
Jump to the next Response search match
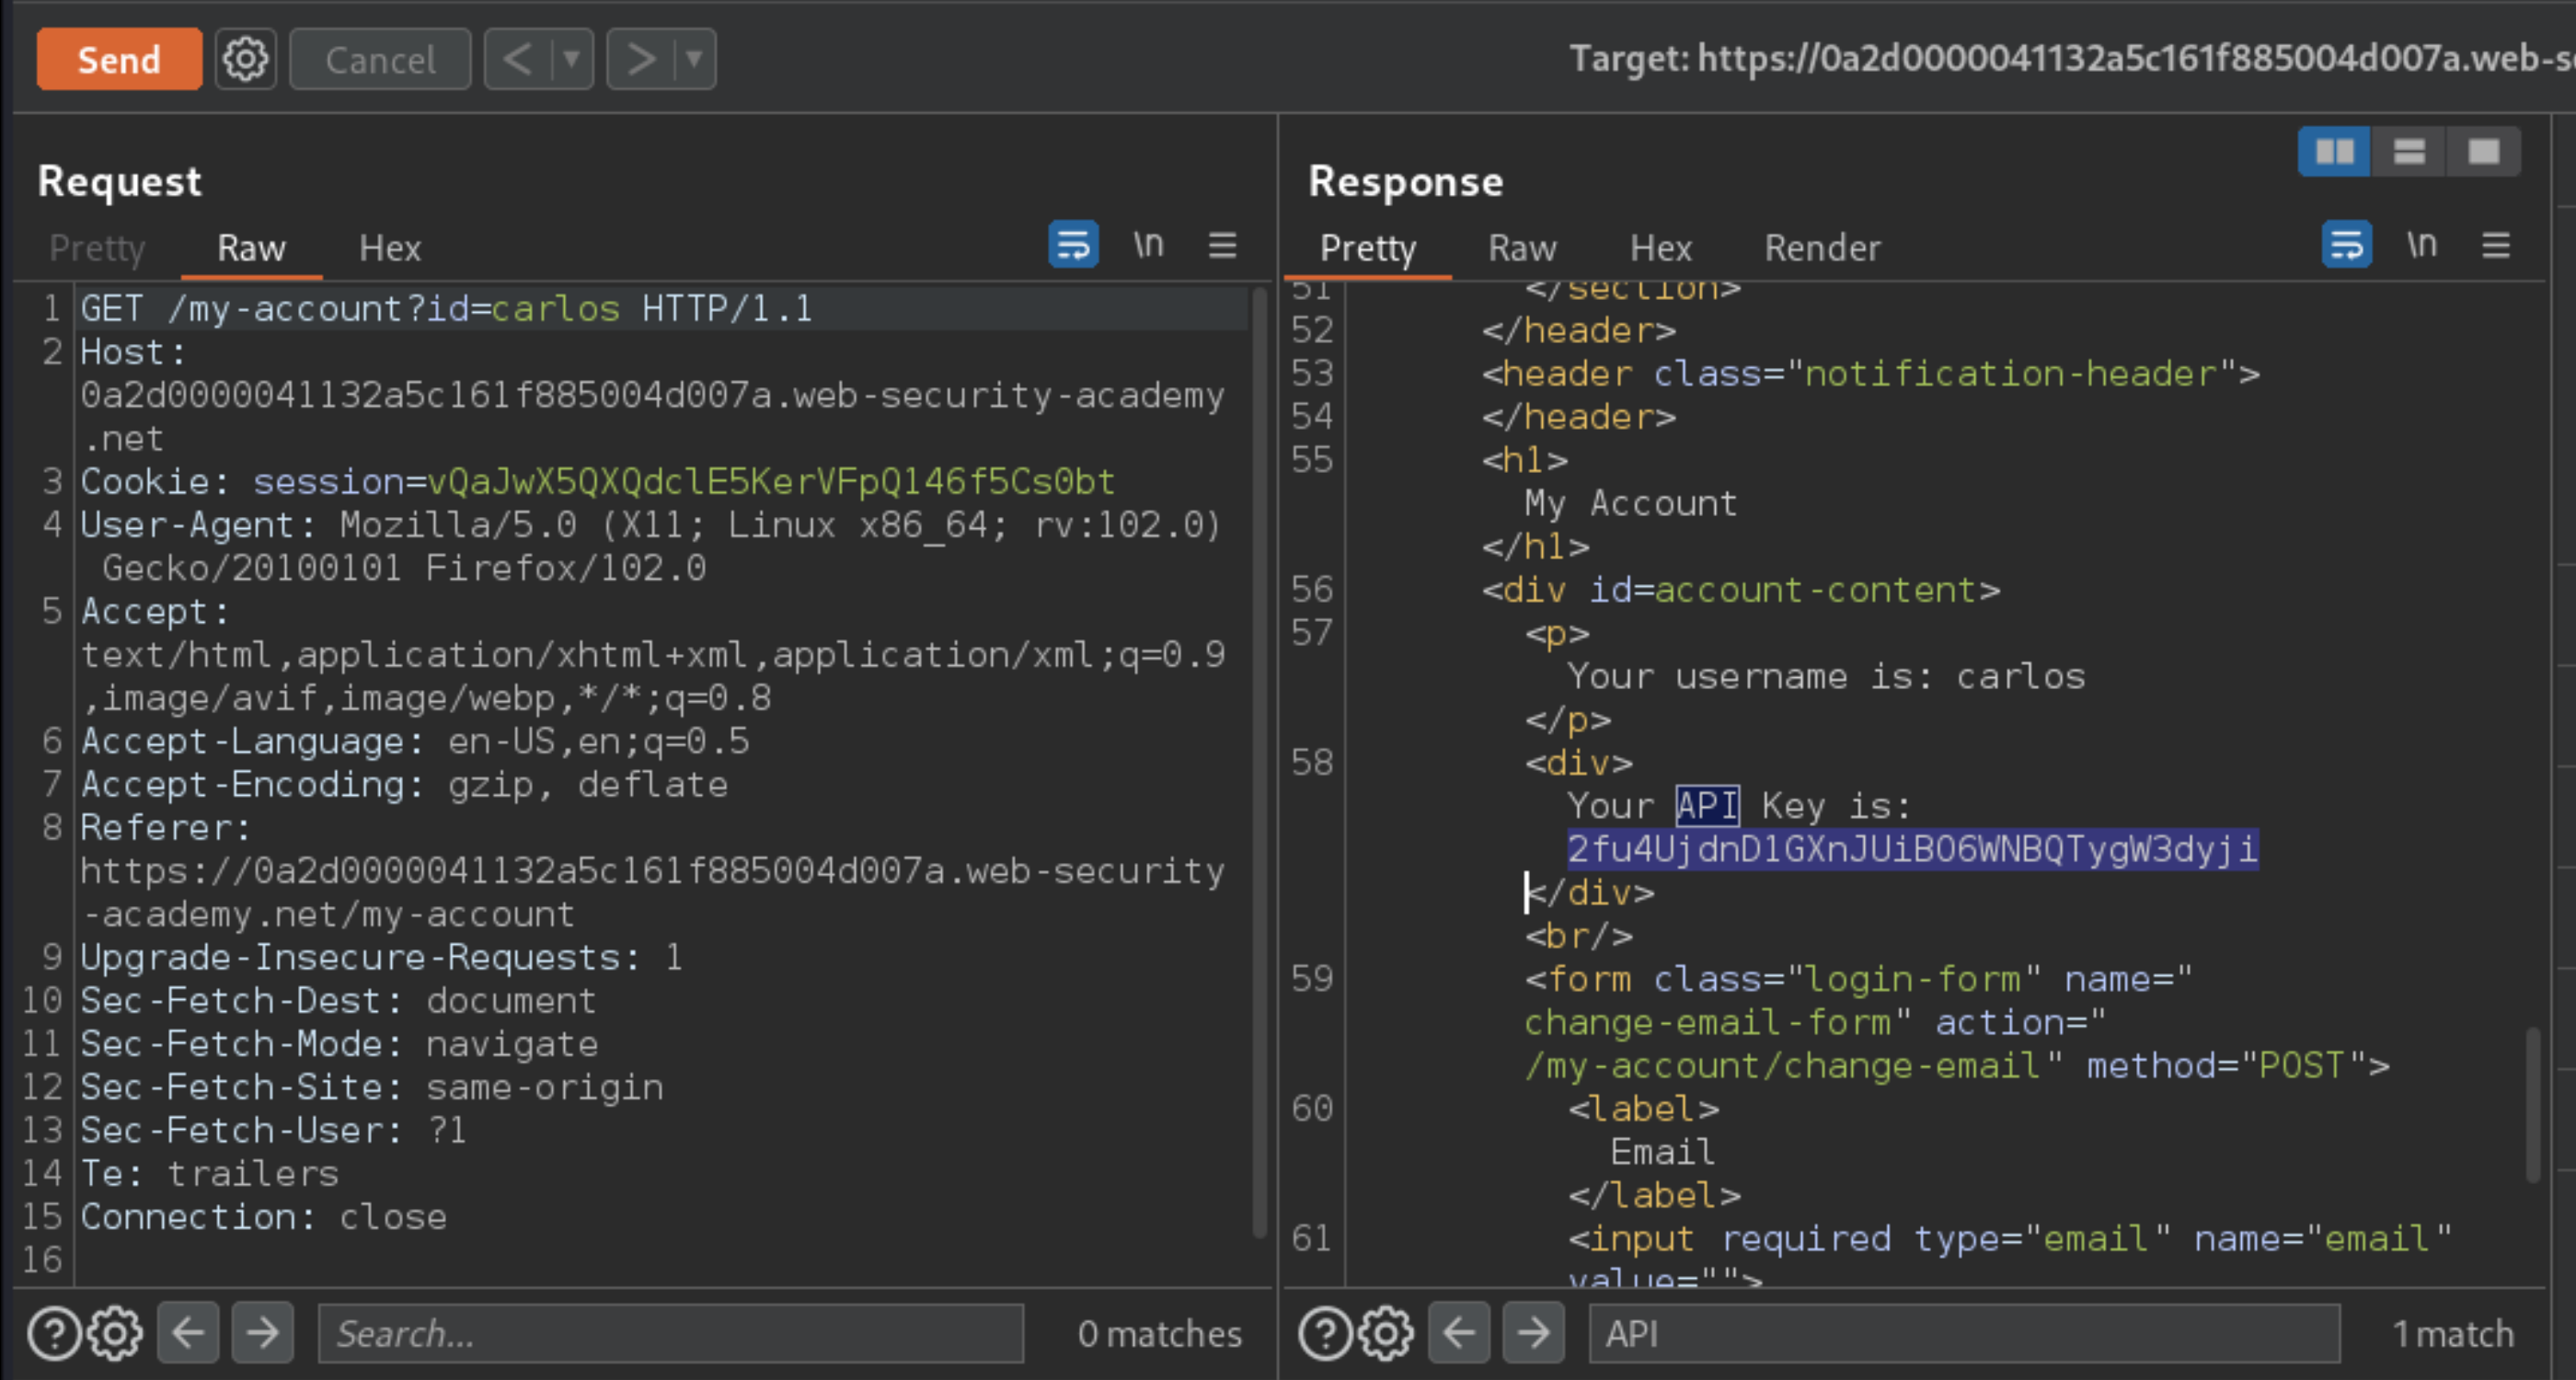tap(1533, 1333)
